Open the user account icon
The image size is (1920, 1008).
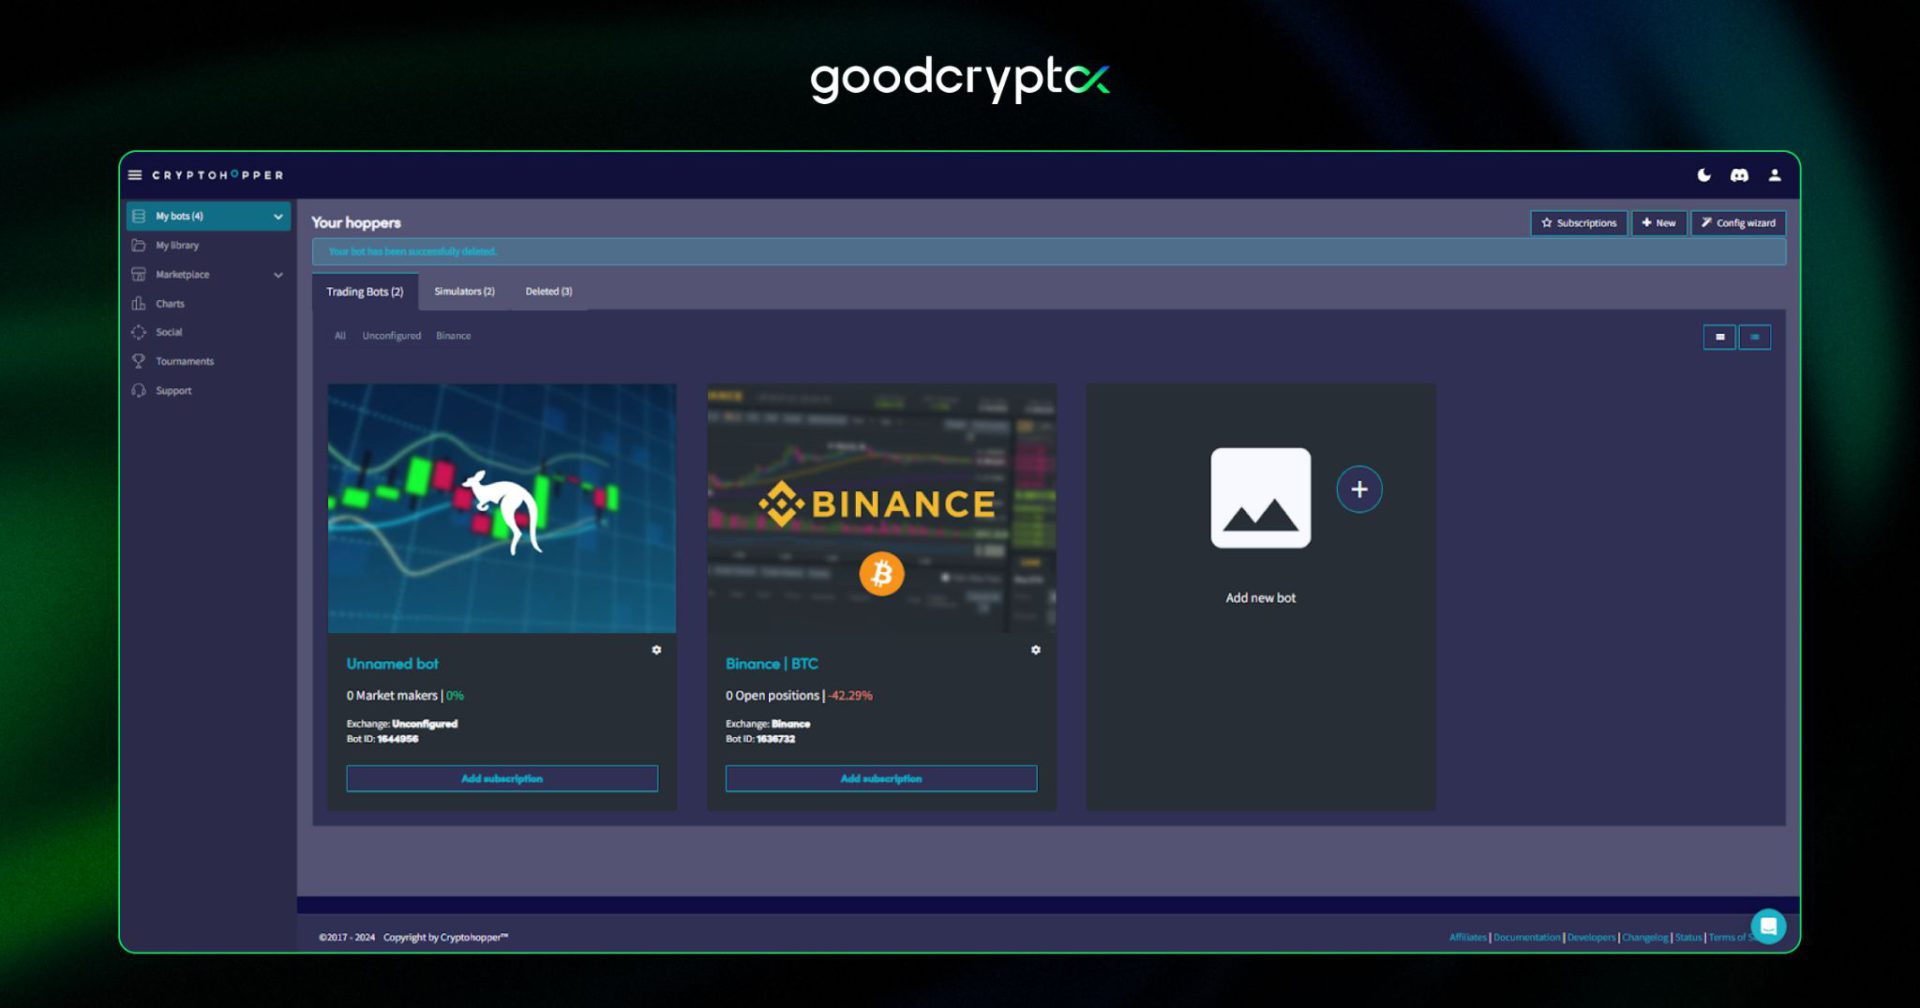tap(1775, 175)
